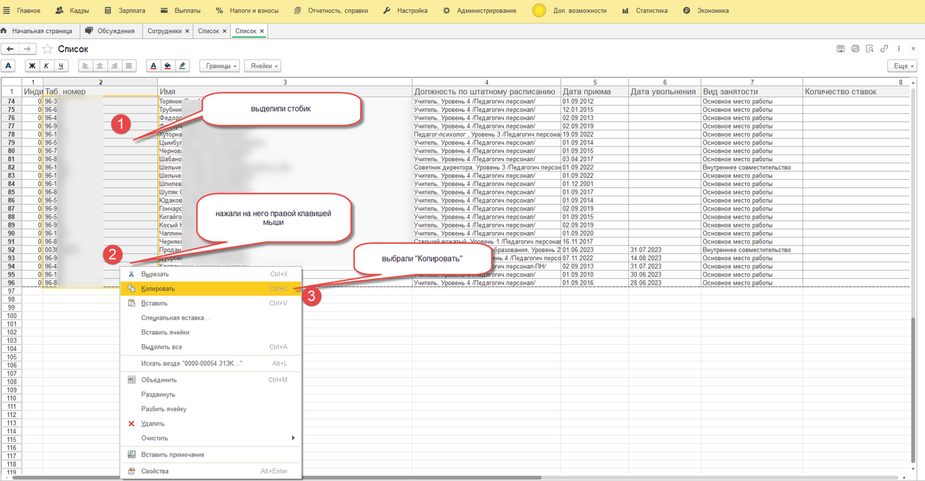Select Копировать in the context menu

pyautogui.click(x=158, y=289)
